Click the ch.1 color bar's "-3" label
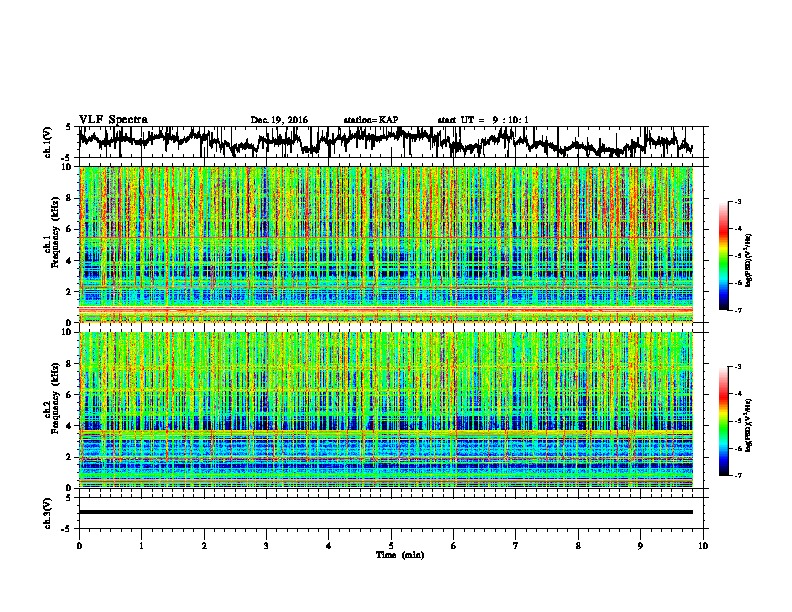792x612 pixels. [x=738, y=201]
